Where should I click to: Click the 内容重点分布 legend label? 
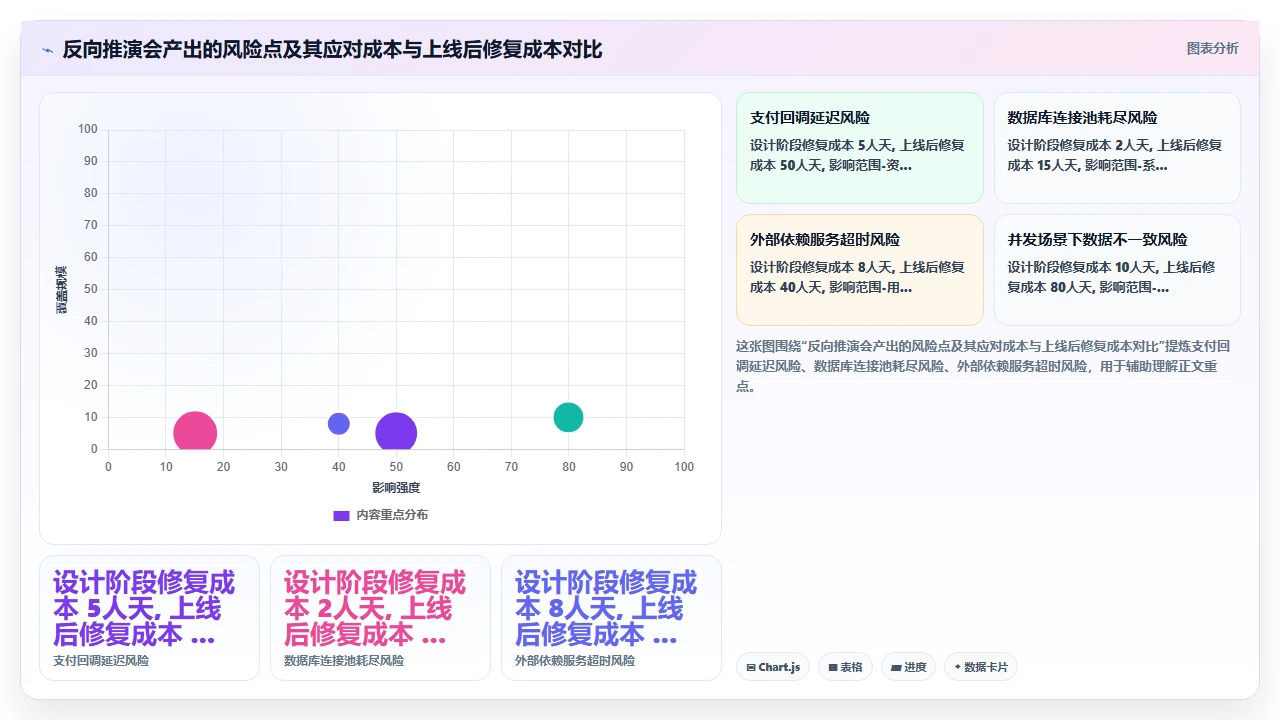point(392,515)
